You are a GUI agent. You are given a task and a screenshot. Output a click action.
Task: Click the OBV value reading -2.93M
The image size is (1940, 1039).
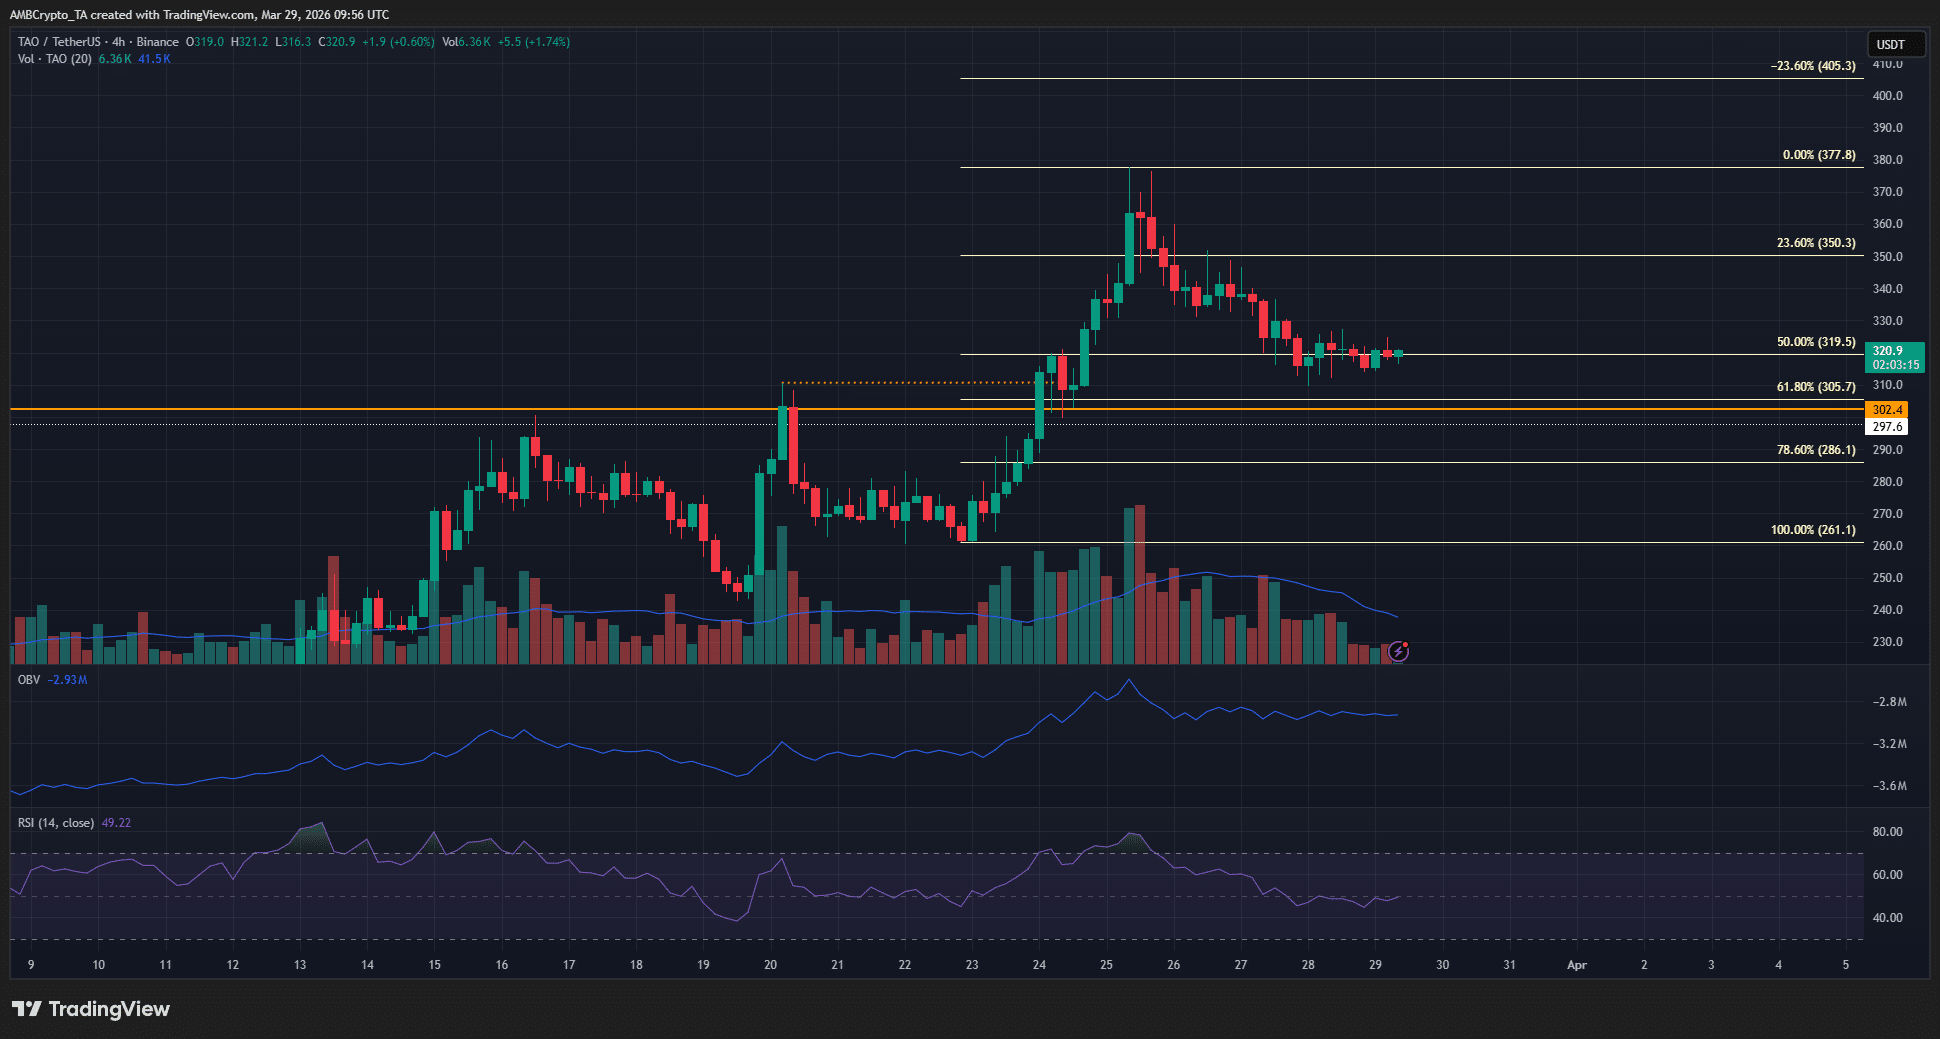click(x=66, y=678)
